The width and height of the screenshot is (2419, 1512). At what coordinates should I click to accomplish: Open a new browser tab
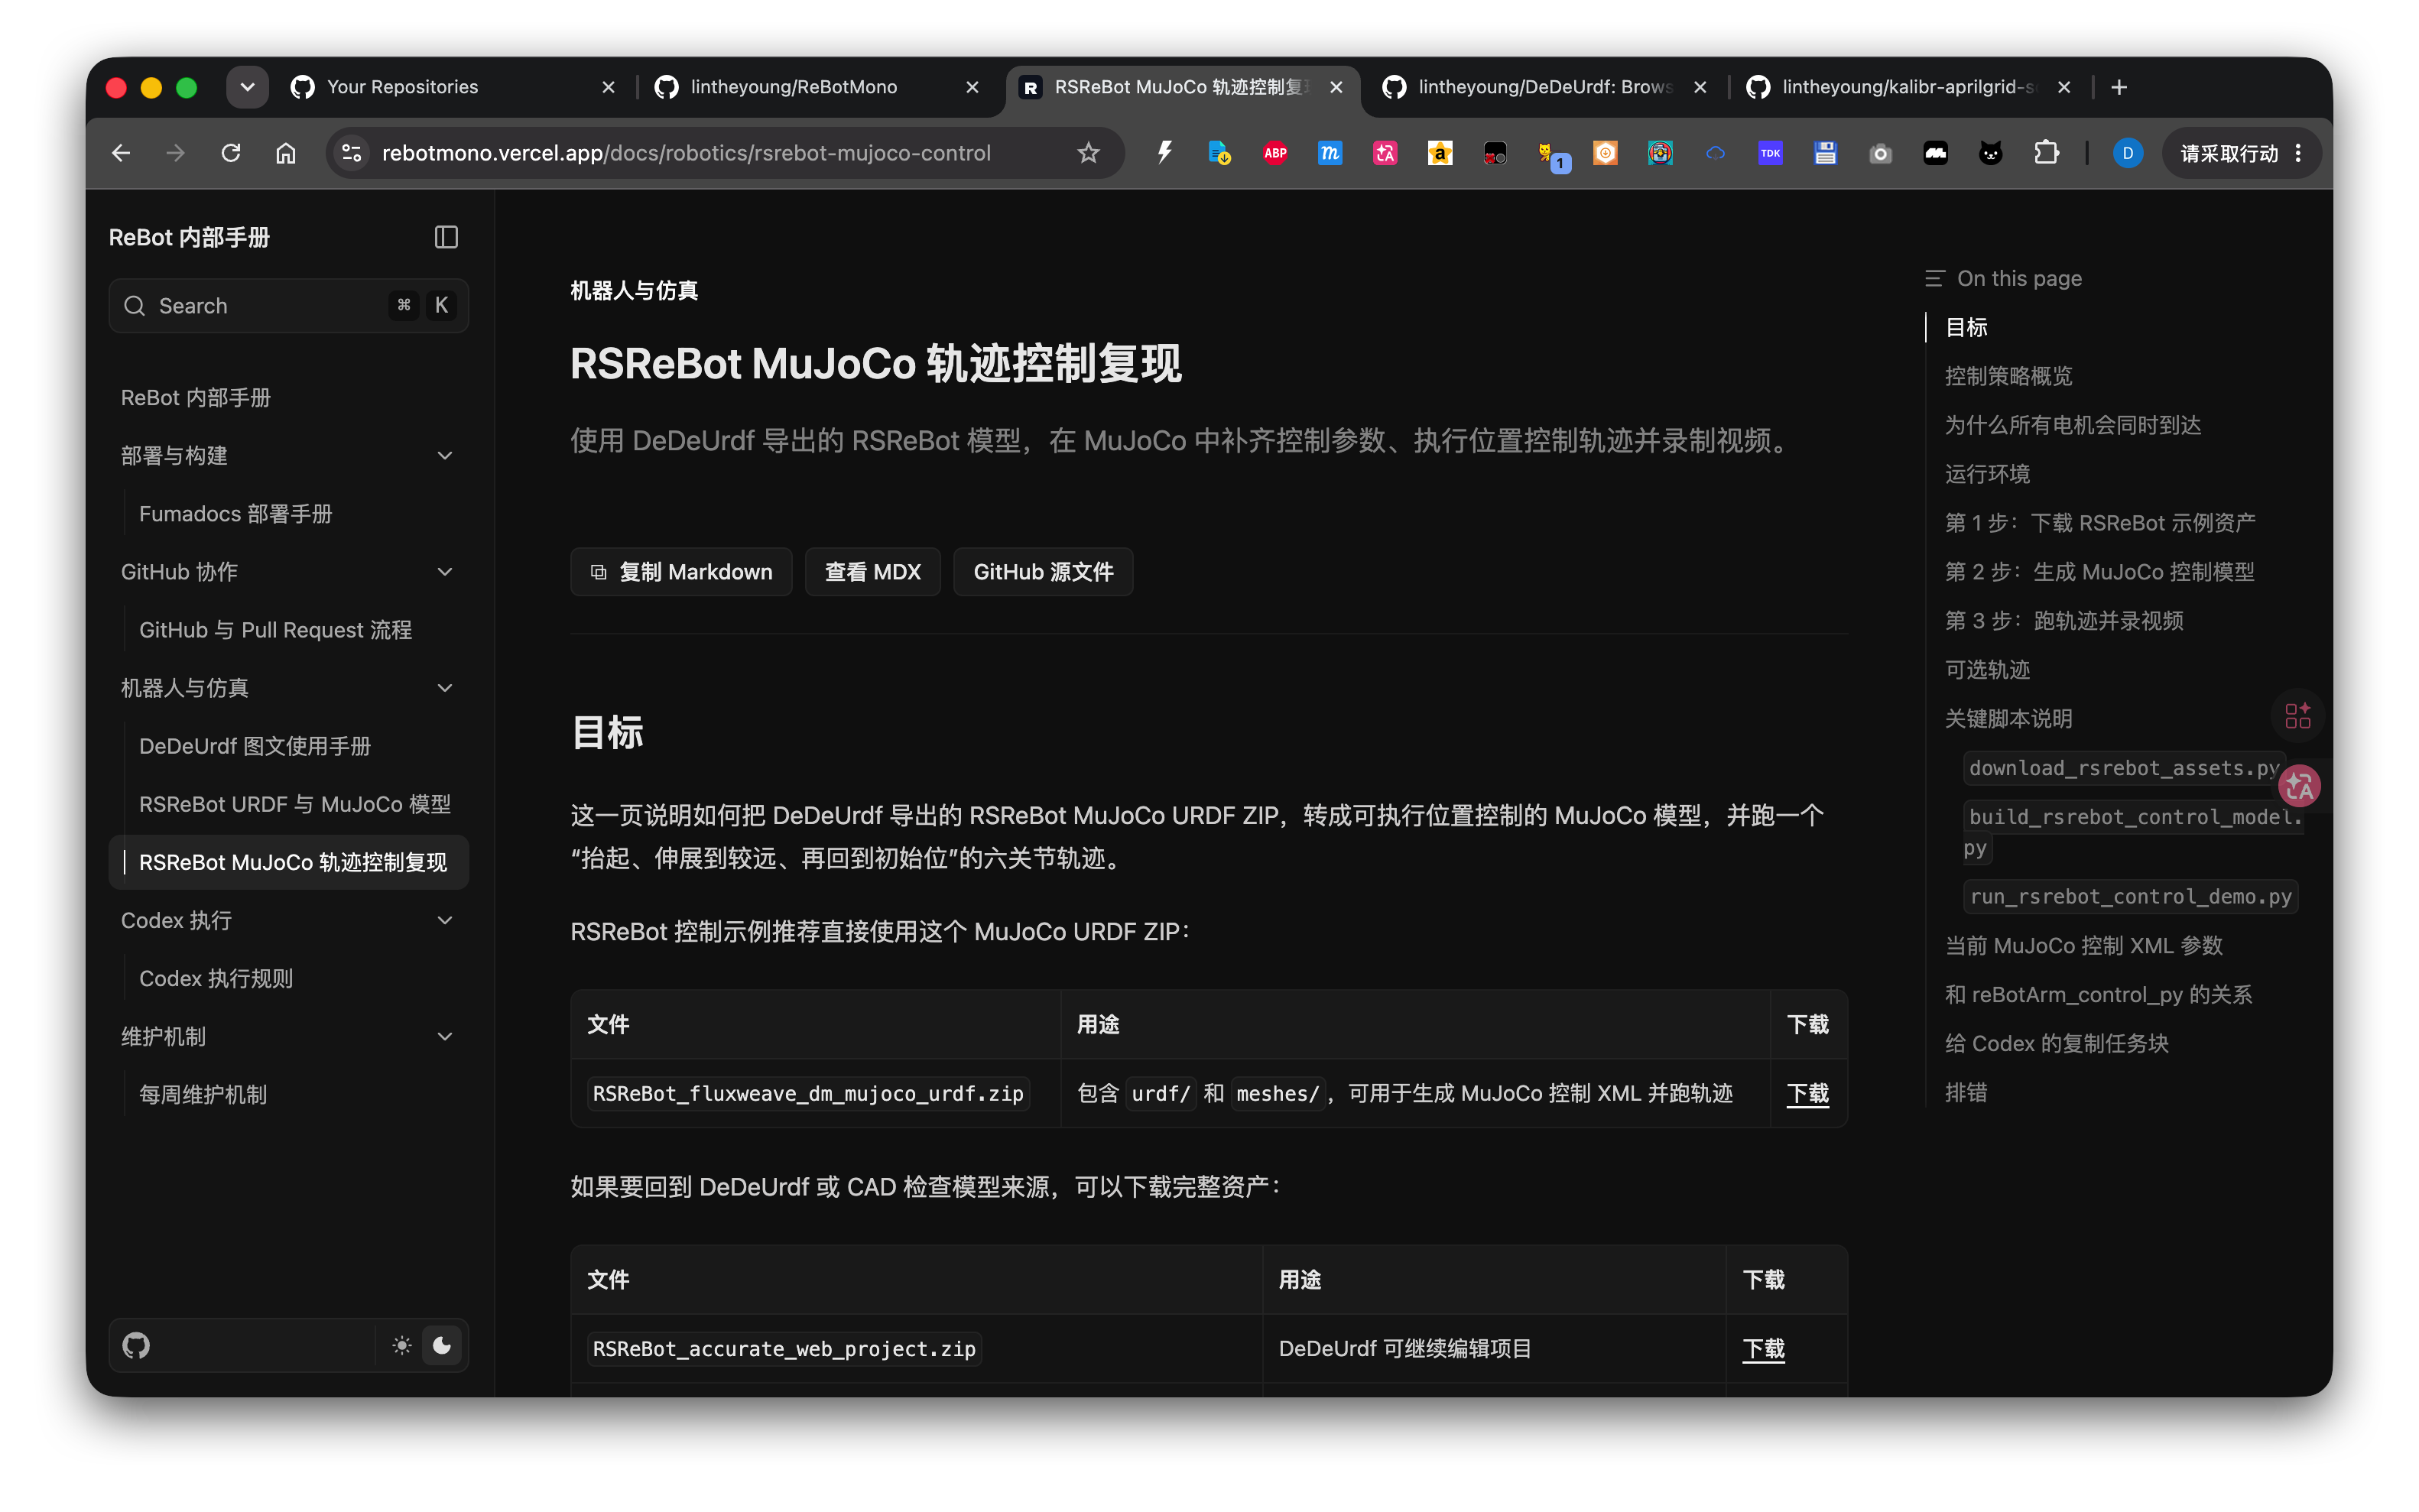(2119, 87)
